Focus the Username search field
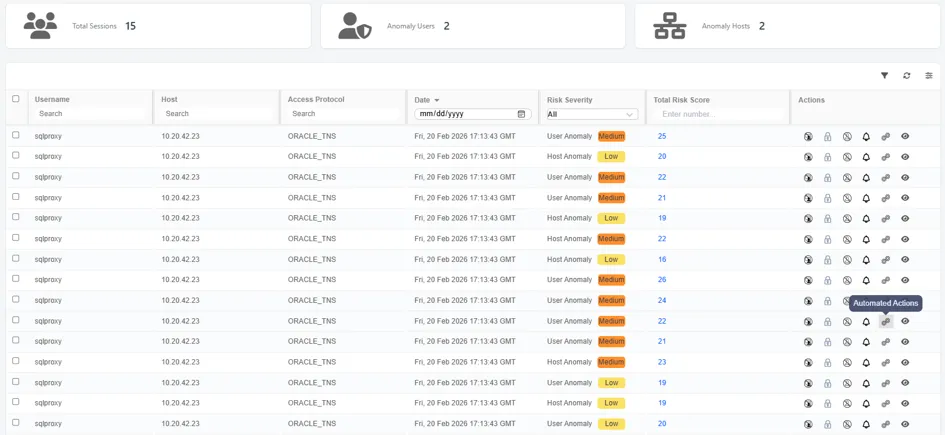The width and height of the screenshot is (945, 435). [x=90, y=113]
